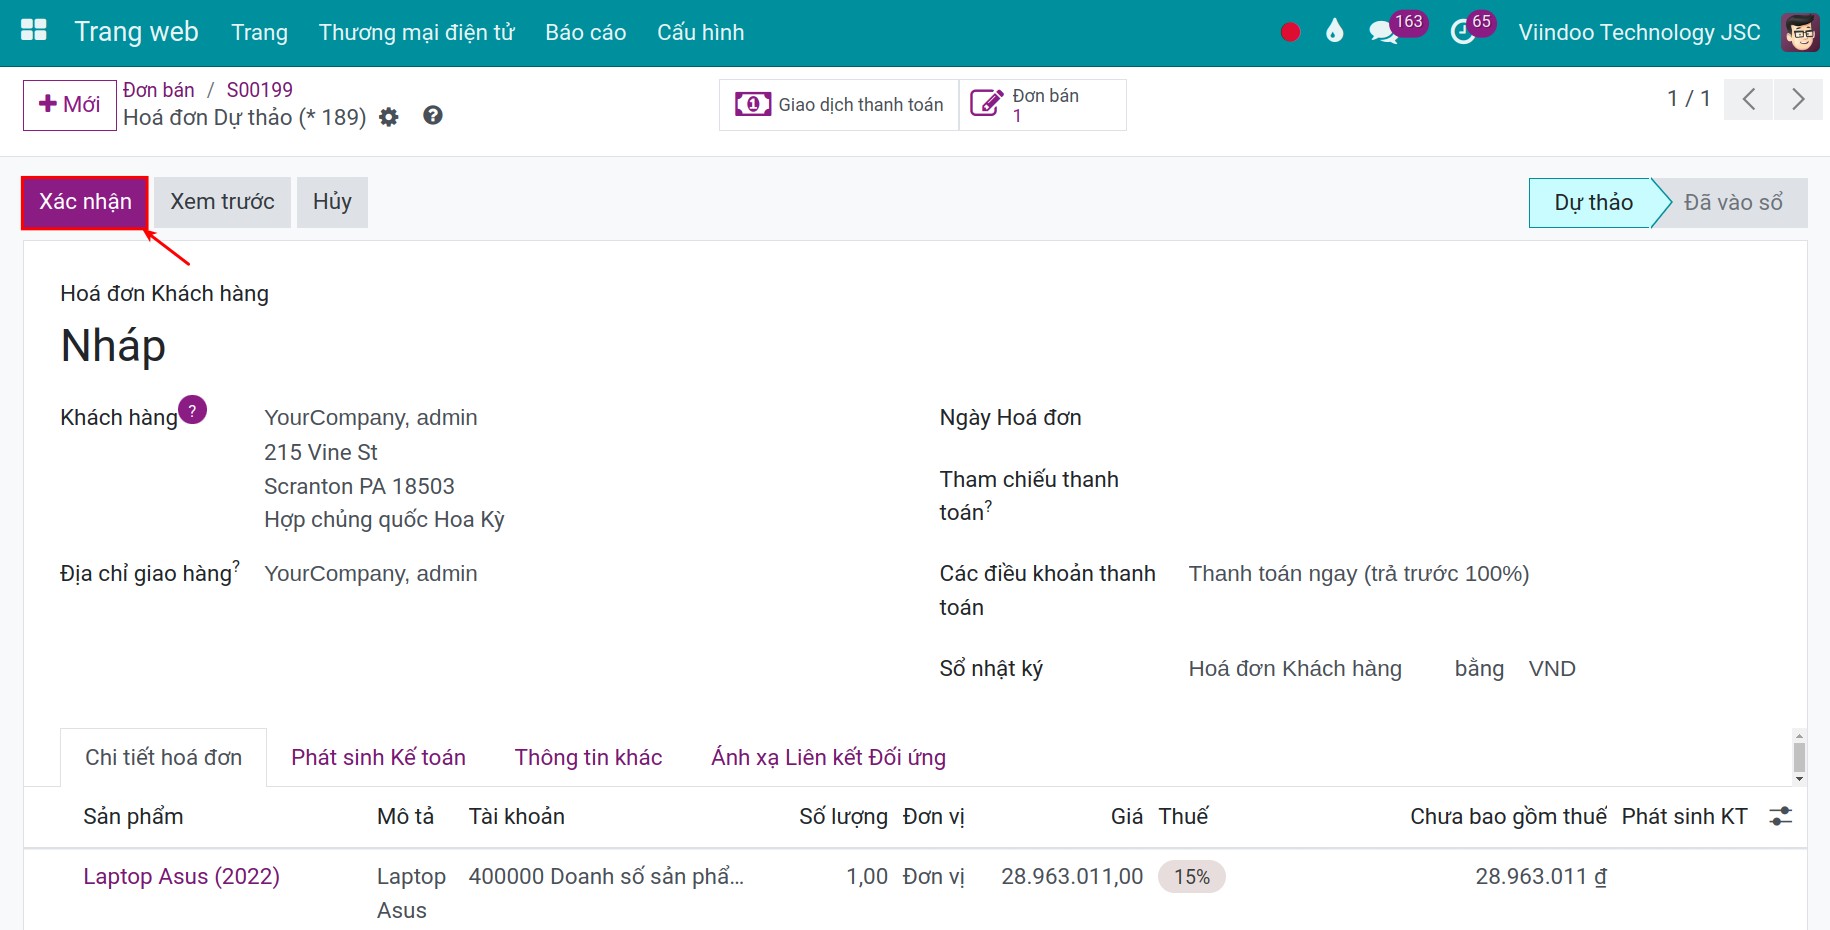
Task: Go to previous record arrow
Action: click(x=1749, y=99)
